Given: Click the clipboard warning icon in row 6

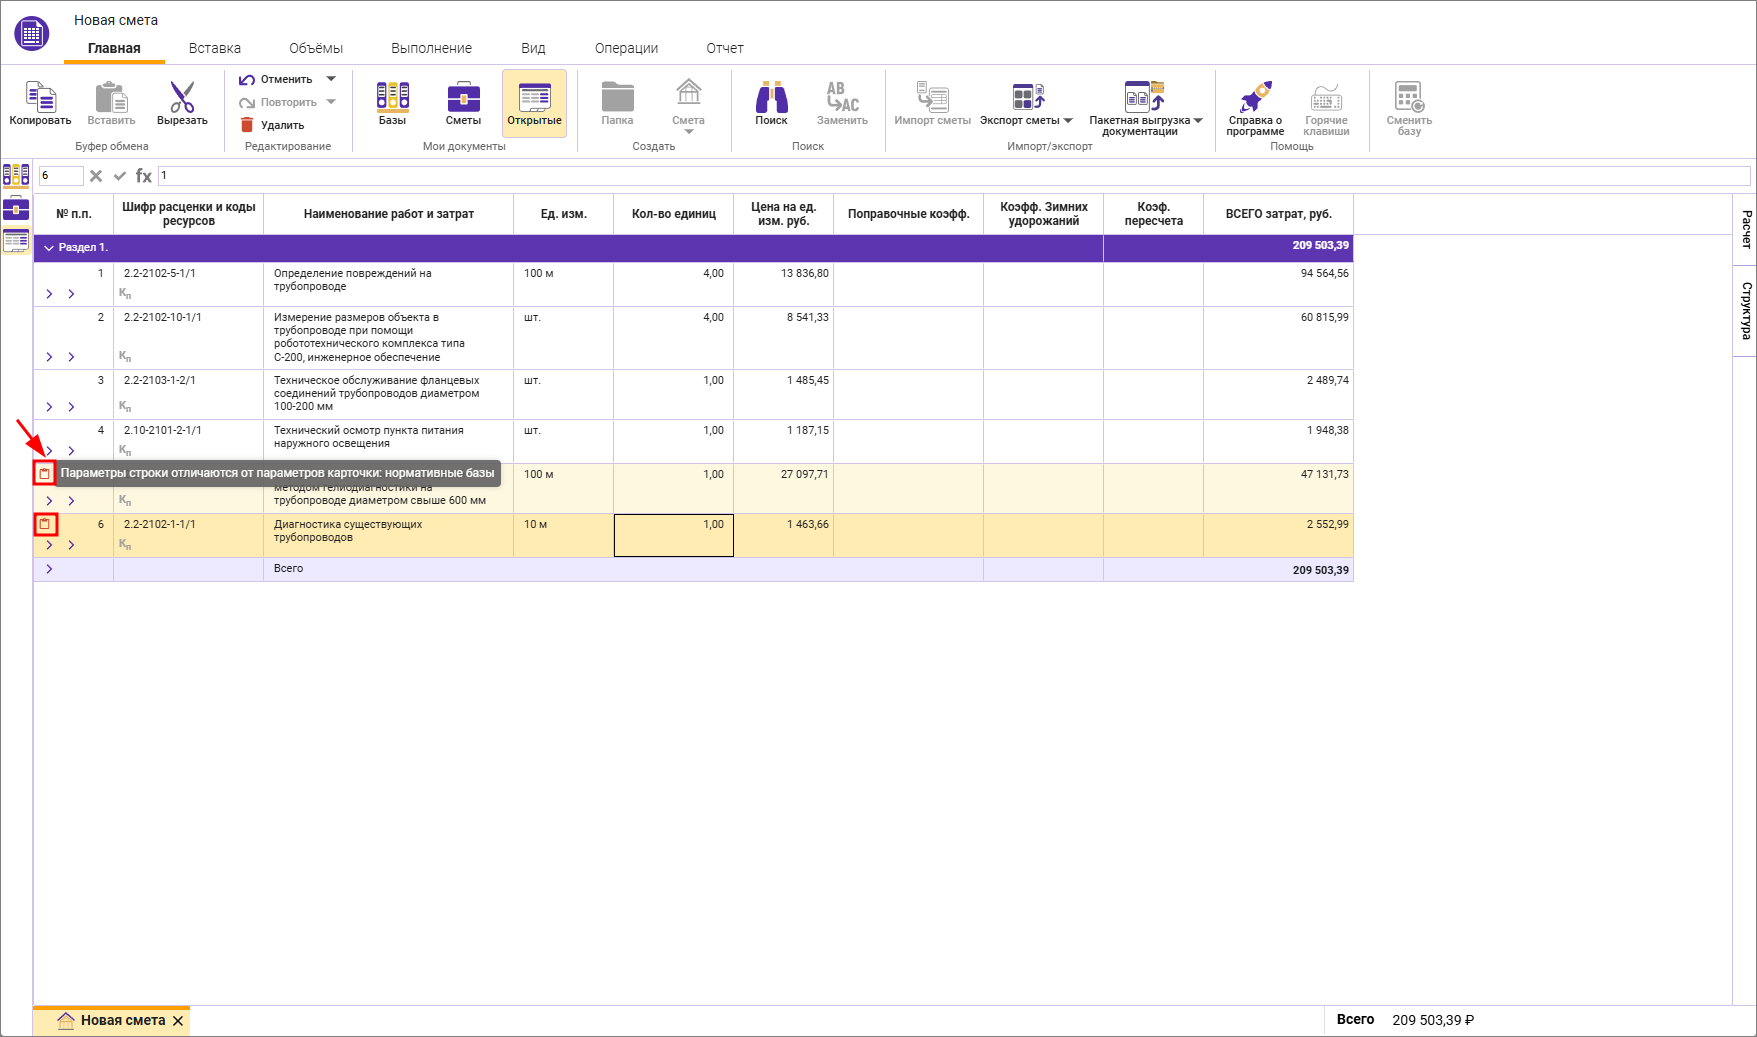Looking at the screenshot, I should (45, 524).
